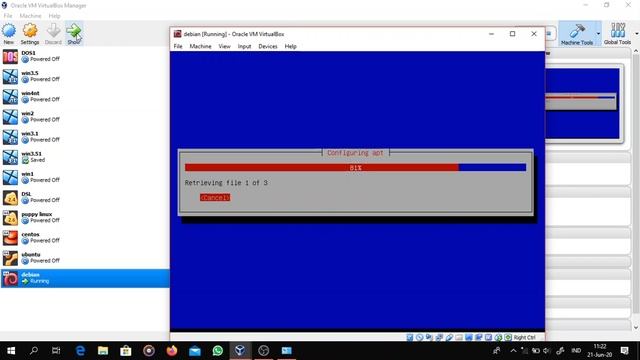Open Global Tools in VirtualBox Manager
This screenshot has height=360, width=640.
point(617,33)
